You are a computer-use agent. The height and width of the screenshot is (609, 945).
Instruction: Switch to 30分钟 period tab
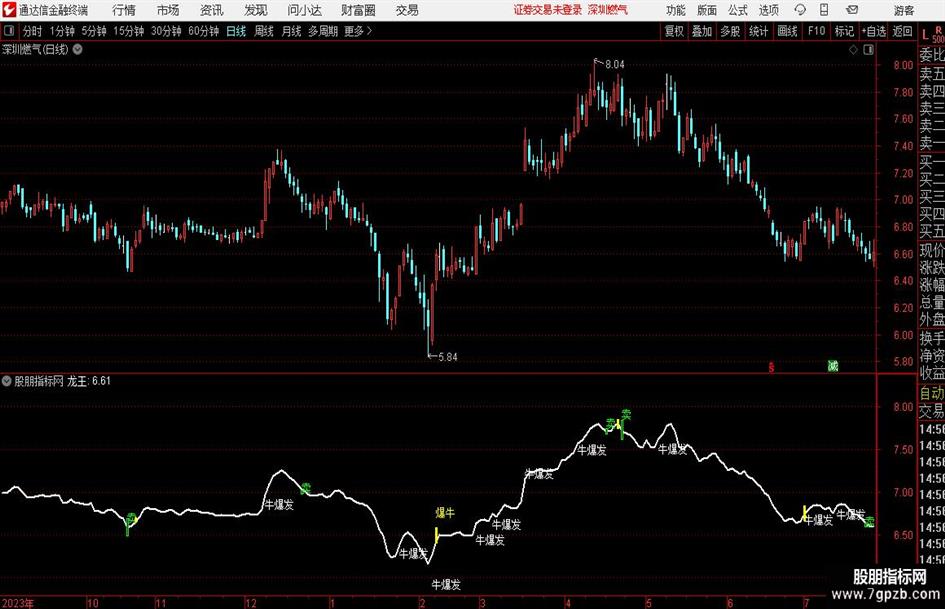(x=166, y=31)
